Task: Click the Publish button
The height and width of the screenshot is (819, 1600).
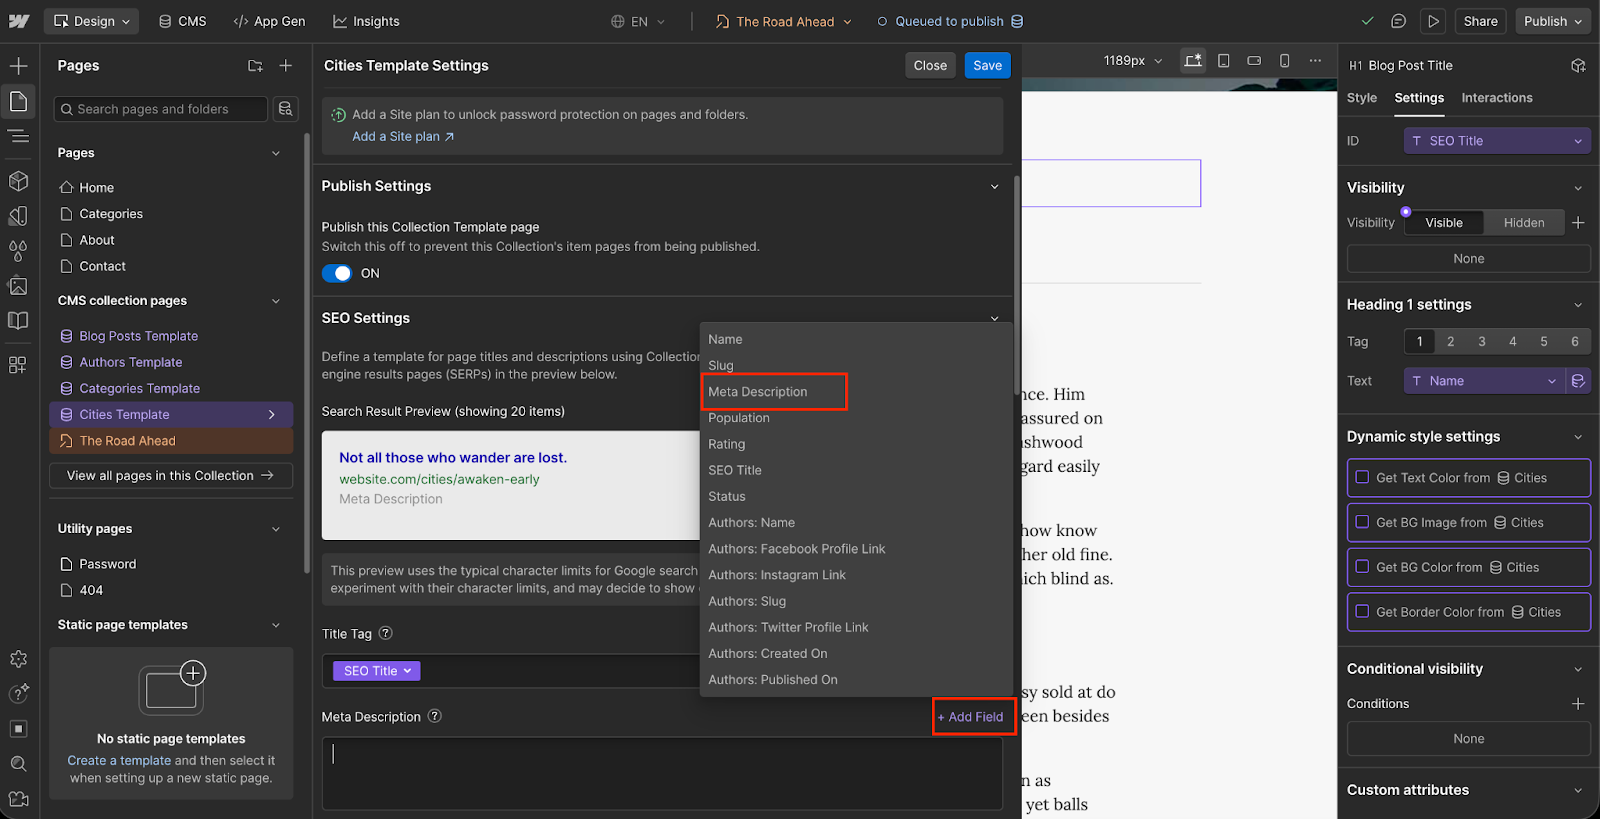Action: [1552, 21]
